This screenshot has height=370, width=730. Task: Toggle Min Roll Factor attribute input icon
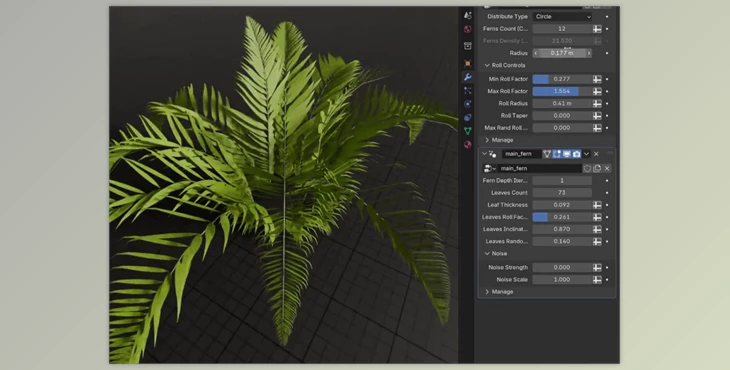597,79
